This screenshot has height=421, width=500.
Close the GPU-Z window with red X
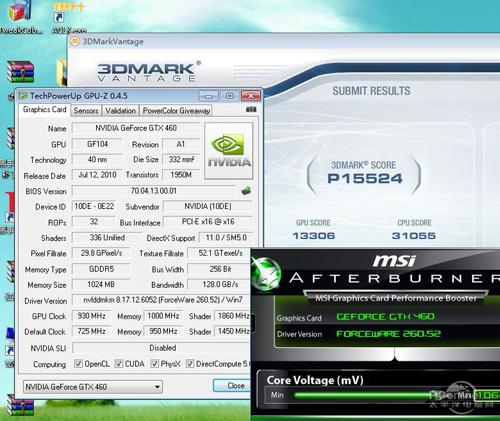(x=251, y=96)
